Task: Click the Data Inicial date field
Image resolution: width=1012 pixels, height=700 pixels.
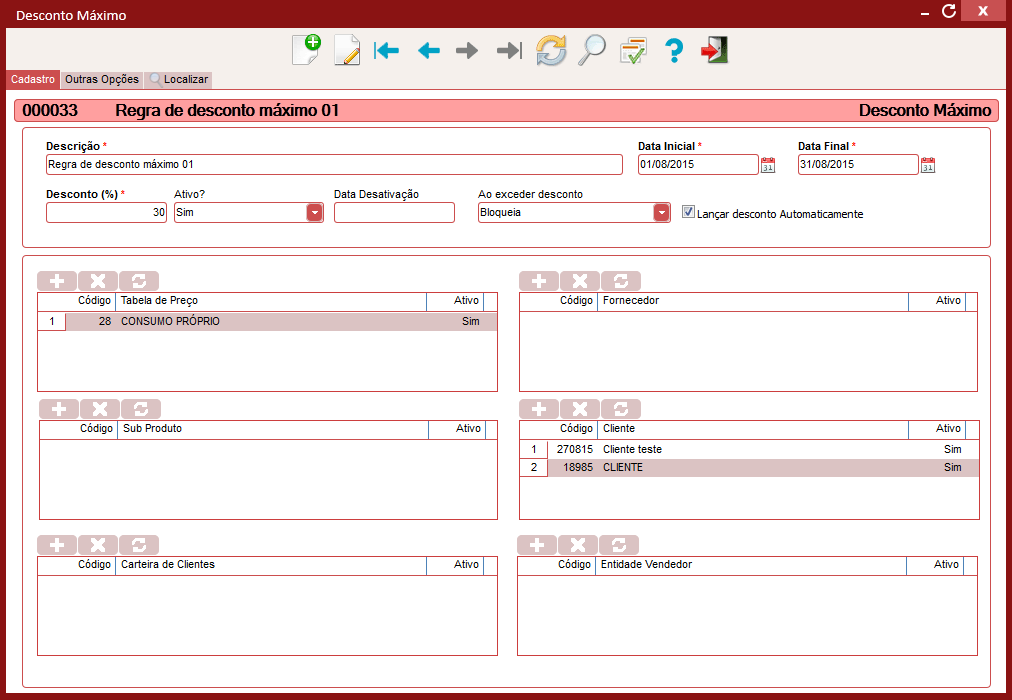Action: tap(698, 165)
